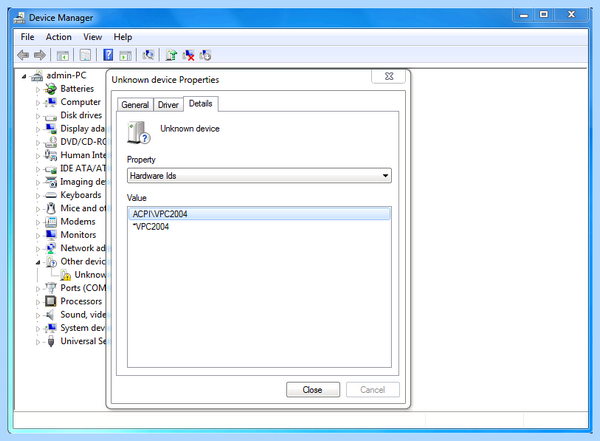This screenshot has height=441, width=600.
Task: Click the Device Manager title bar icon
Action: [x=20, y=18]
